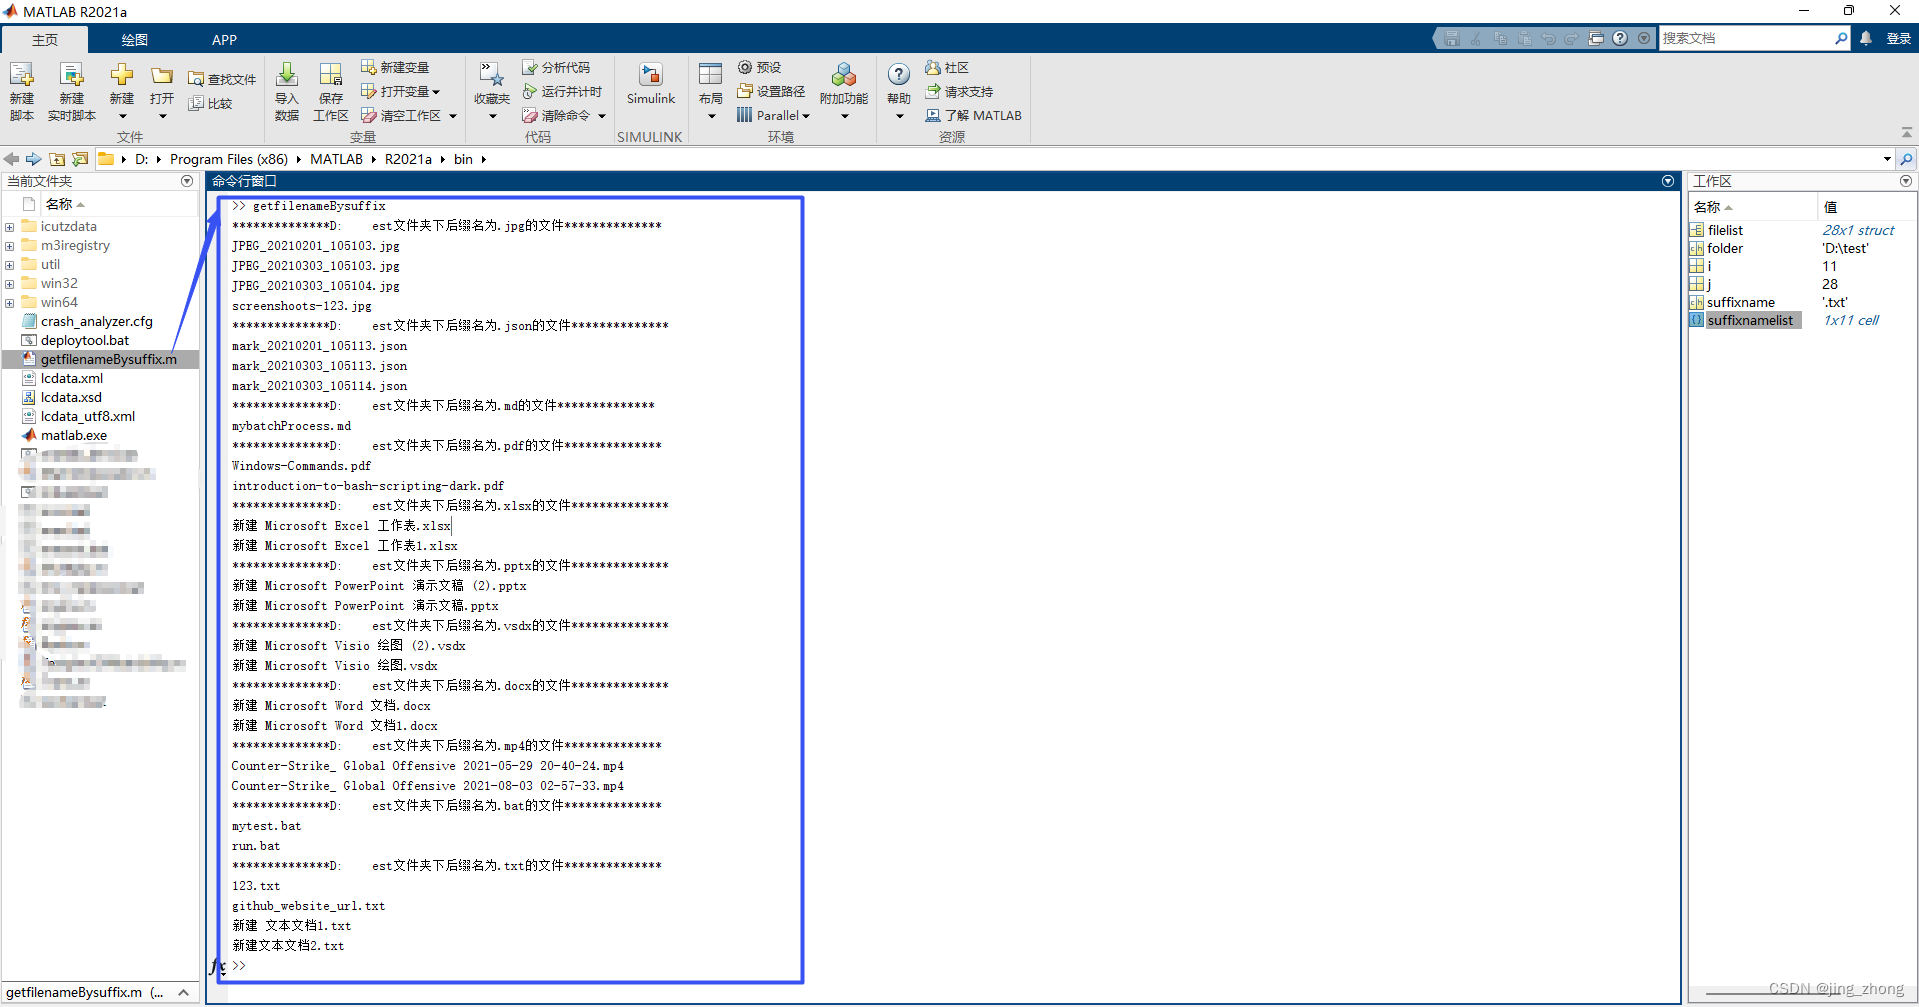The height and width of the screenshot is (1007, 1919).
Task: Click Compare (比较) button
Action: 210,103
